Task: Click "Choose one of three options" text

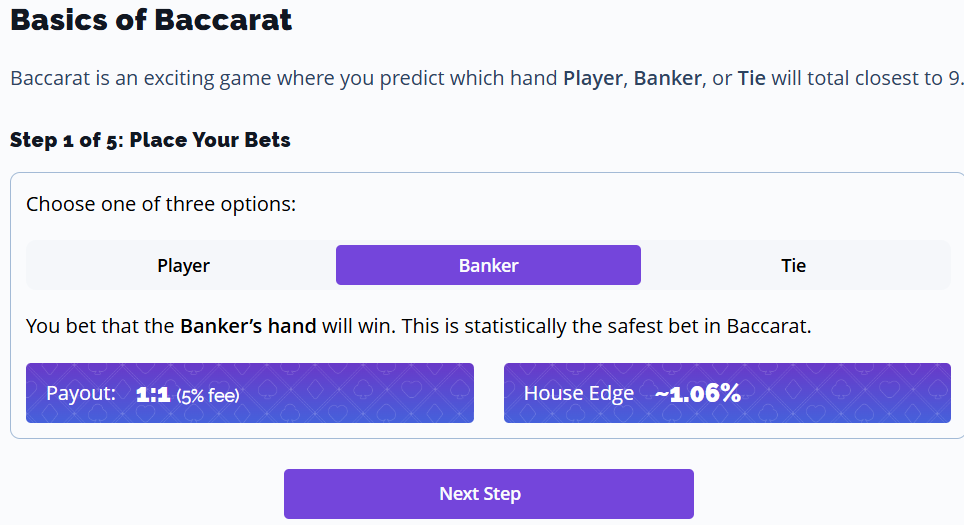Action: tap(161, 204)
